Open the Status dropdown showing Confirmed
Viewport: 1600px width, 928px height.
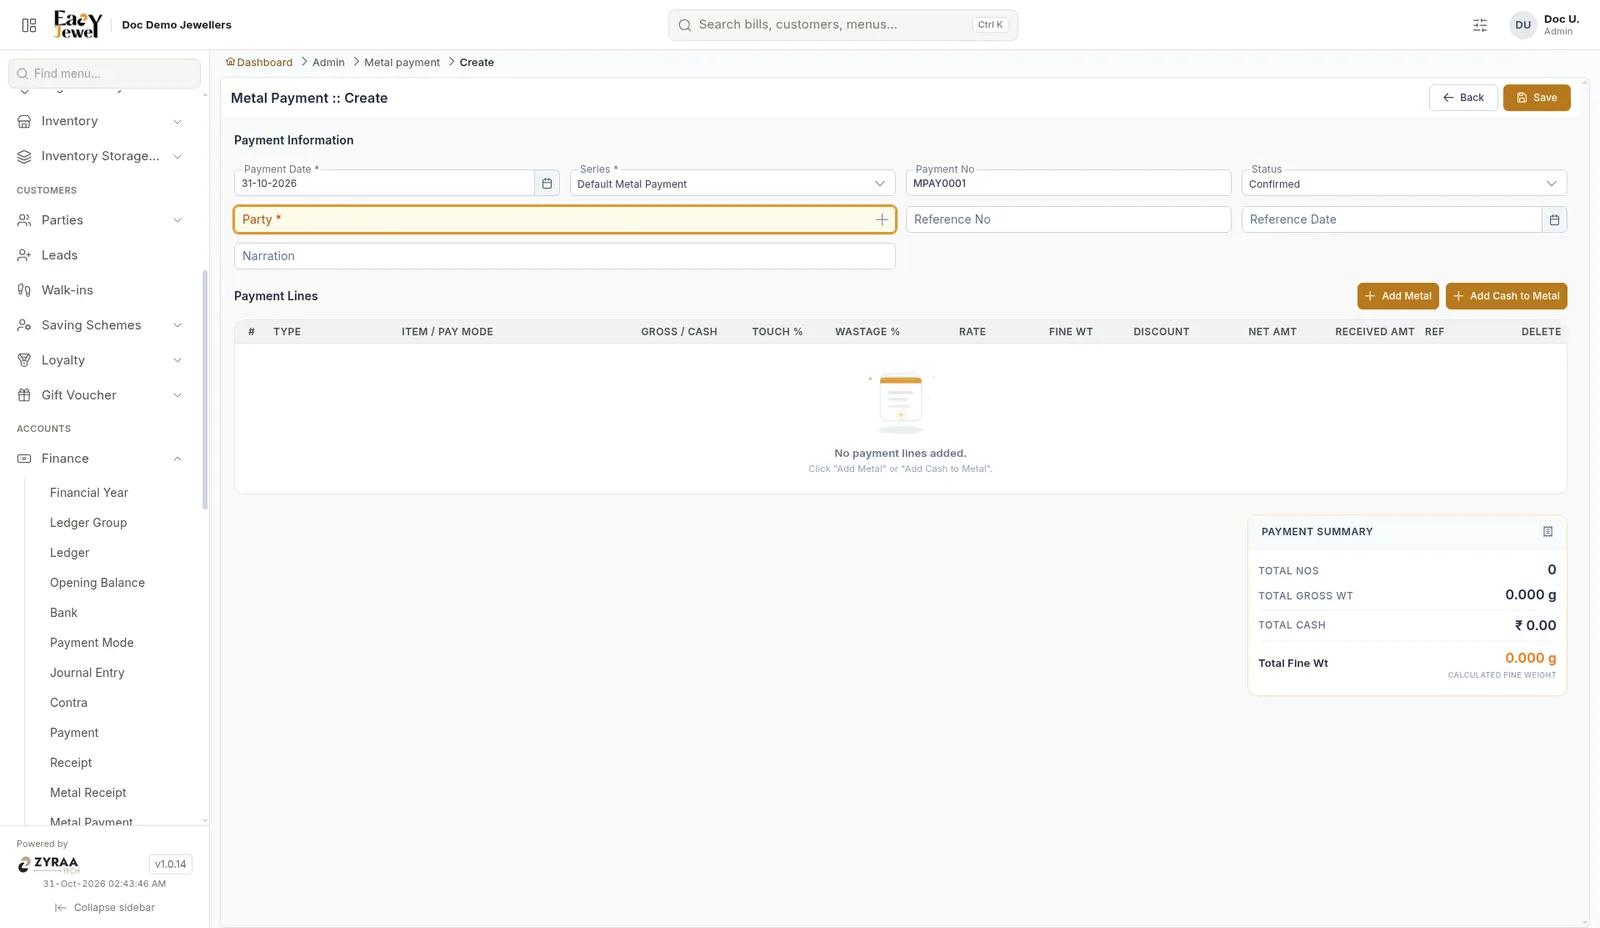(x=1404, y=183)
